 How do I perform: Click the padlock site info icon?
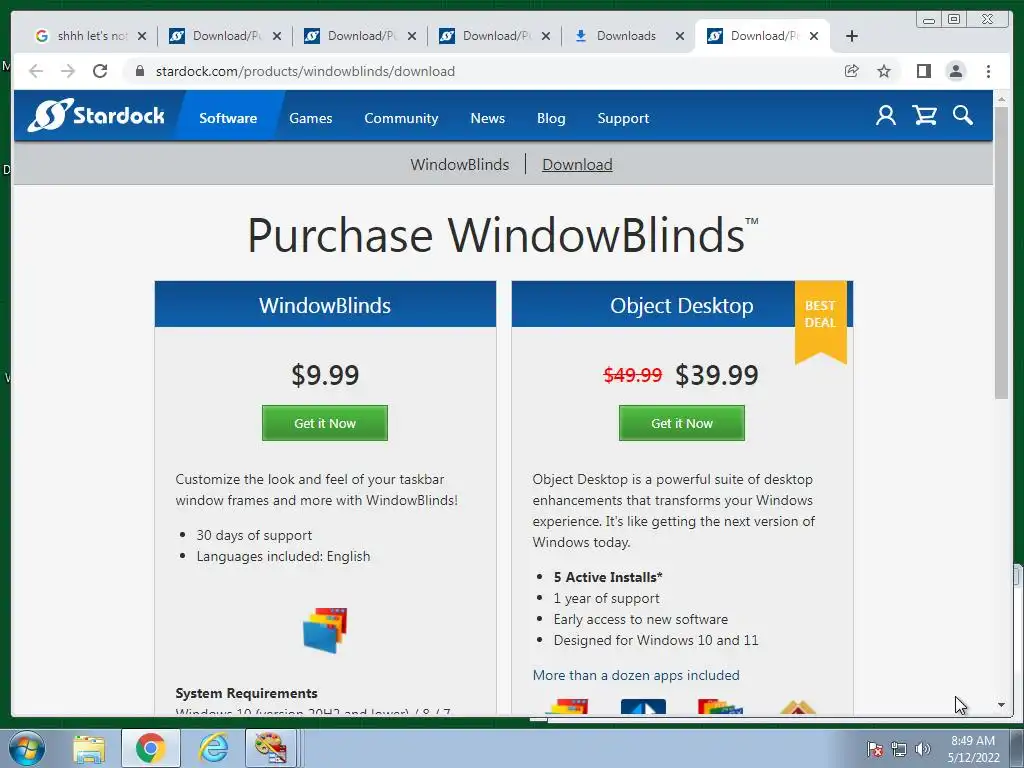pyautogui.click(x=139, y=71)
